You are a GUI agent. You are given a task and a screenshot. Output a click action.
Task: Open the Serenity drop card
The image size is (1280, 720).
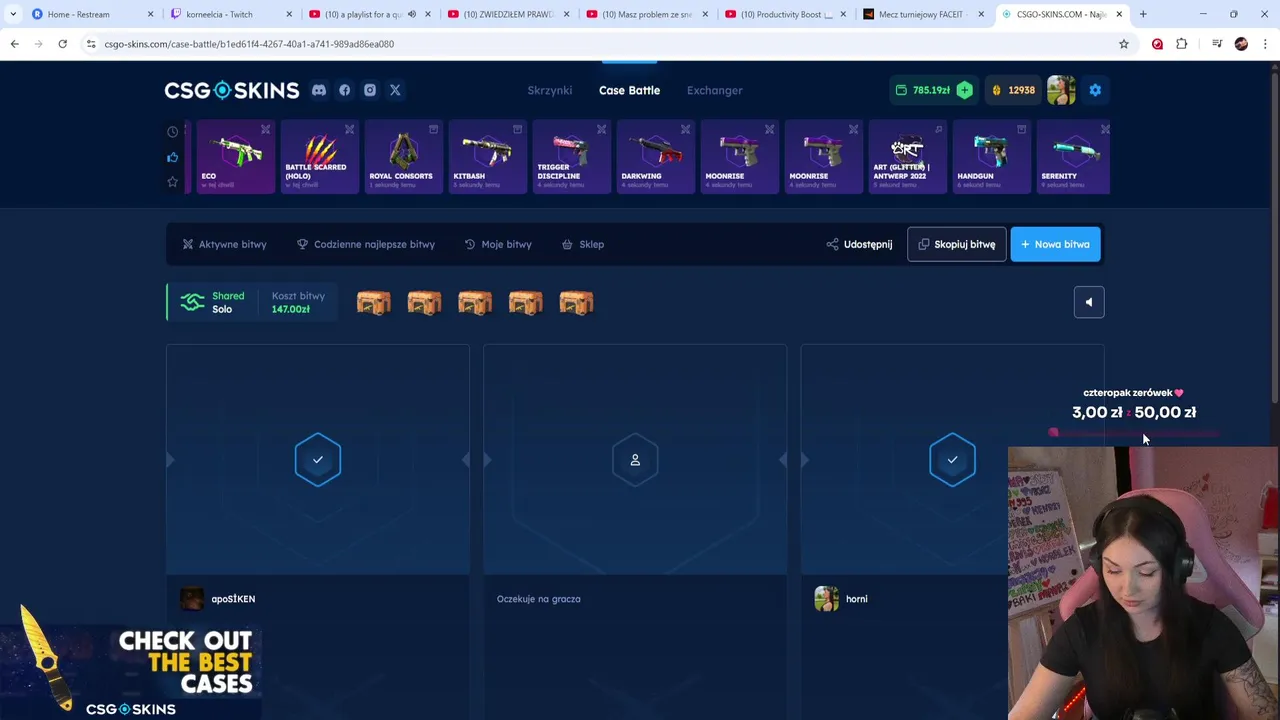click(x=1073, y=157)
